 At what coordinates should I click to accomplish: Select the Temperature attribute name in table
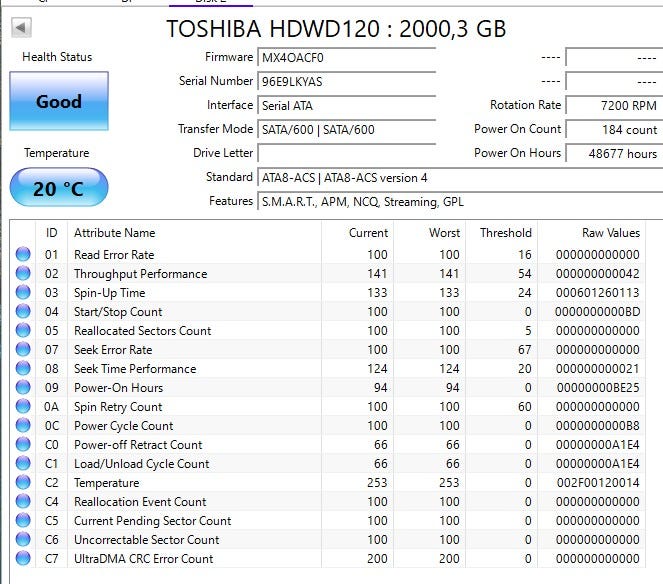pyautogui.click(x=107, y=483)
